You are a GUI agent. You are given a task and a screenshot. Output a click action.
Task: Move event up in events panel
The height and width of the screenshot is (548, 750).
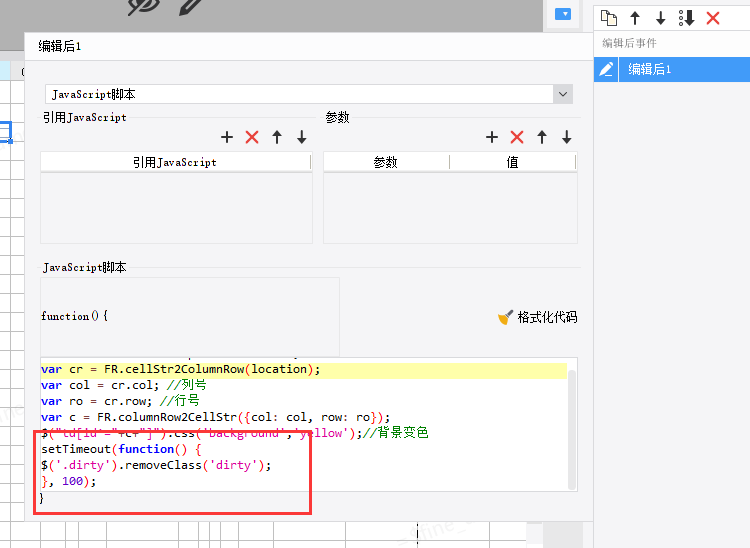pyautogui.click(x=635, y=18)
